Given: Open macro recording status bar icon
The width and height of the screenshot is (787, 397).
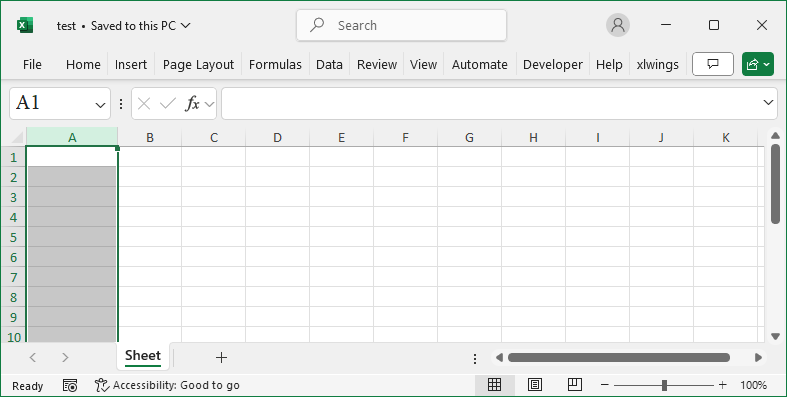Looking at the screenshot, I should click(70, 385).
